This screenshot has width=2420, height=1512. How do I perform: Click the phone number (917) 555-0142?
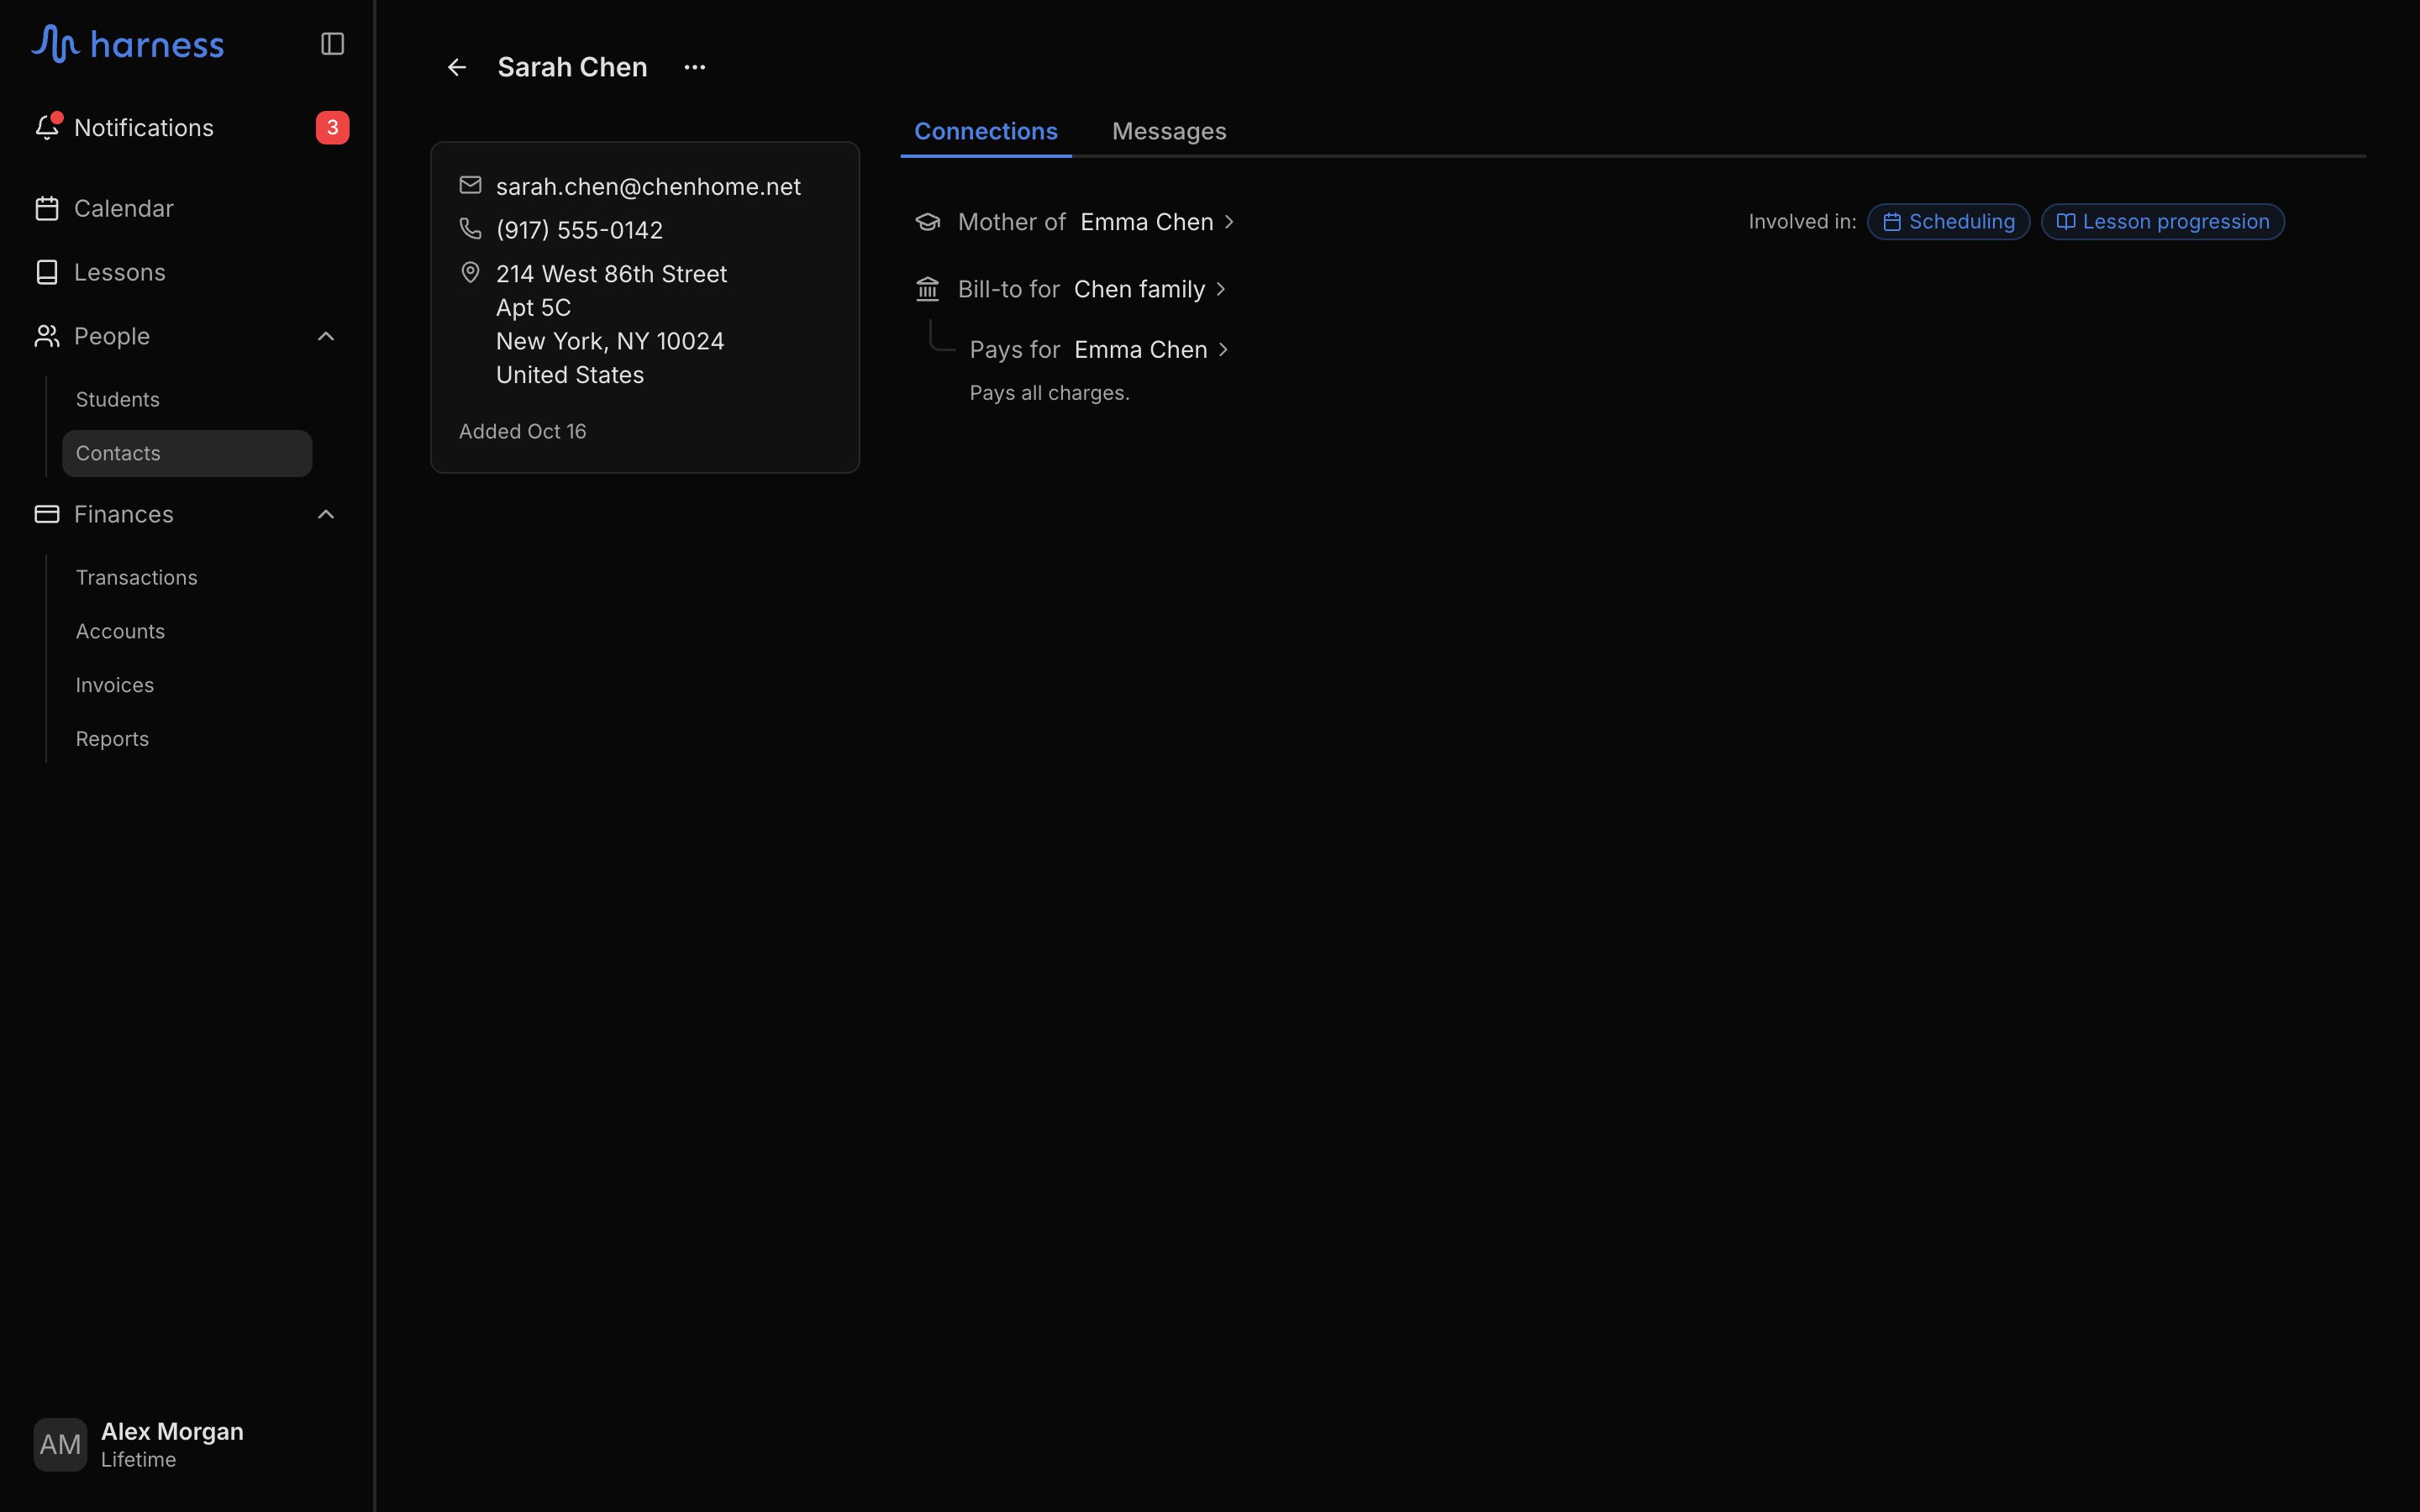pyautogui.click(x=579, y=230)
